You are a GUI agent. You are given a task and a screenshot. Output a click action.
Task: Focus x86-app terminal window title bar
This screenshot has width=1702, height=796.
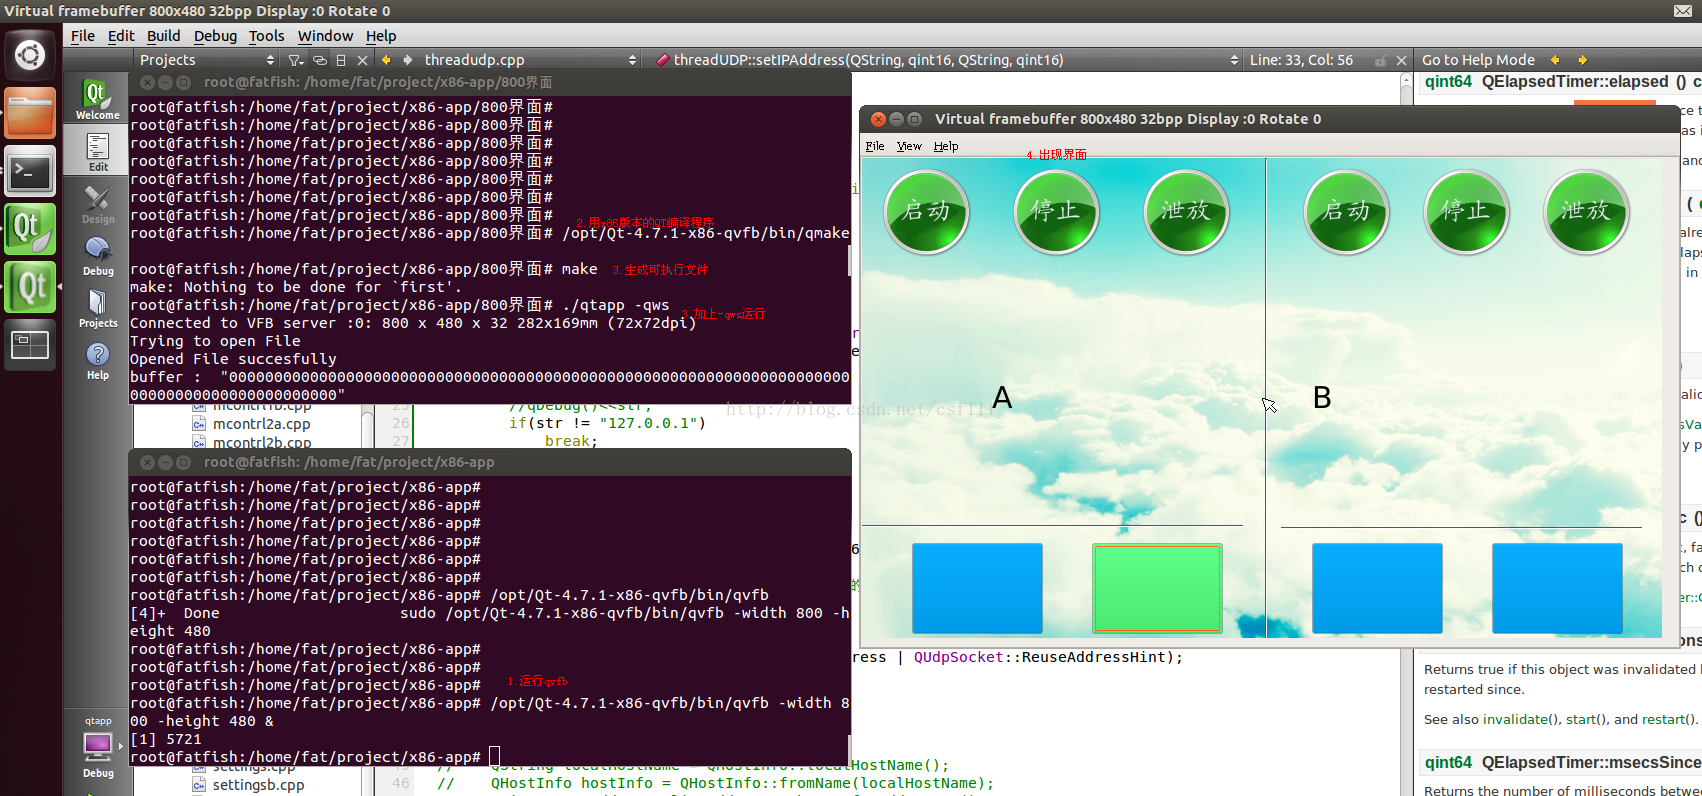point(490,462)
